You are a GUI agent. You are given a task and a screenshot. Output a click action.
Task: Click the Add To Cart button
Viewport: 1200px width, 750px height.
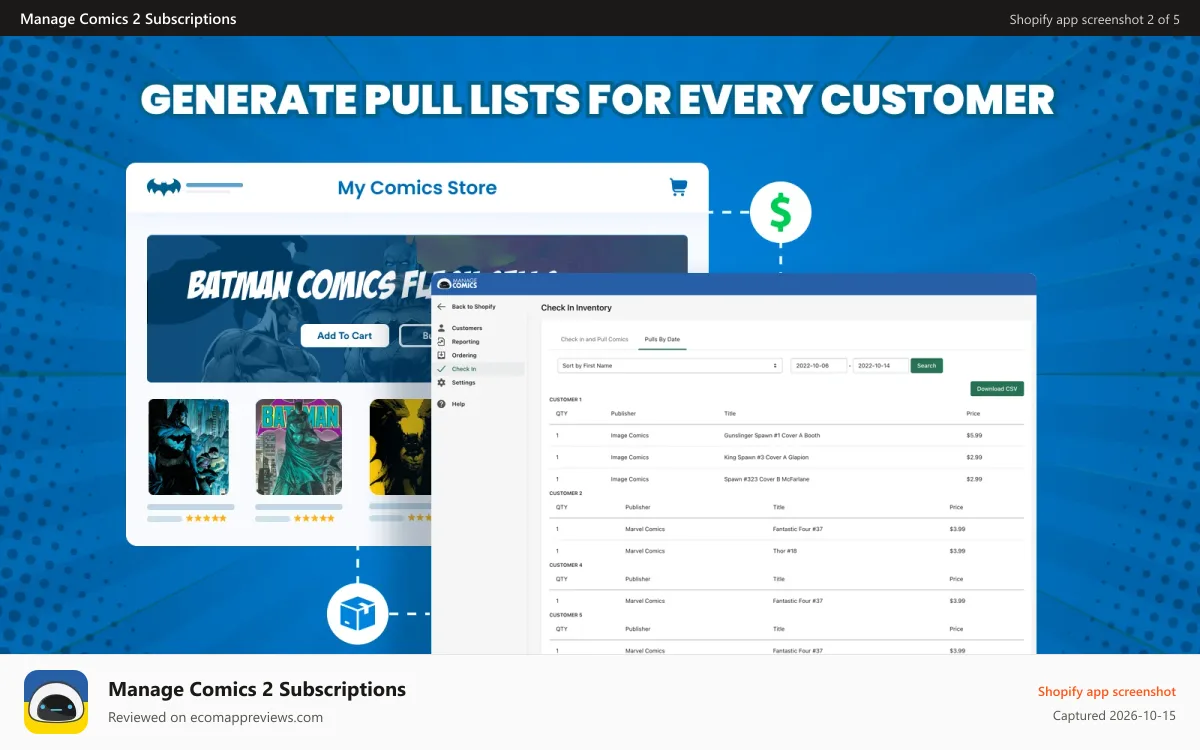point(345,335)
